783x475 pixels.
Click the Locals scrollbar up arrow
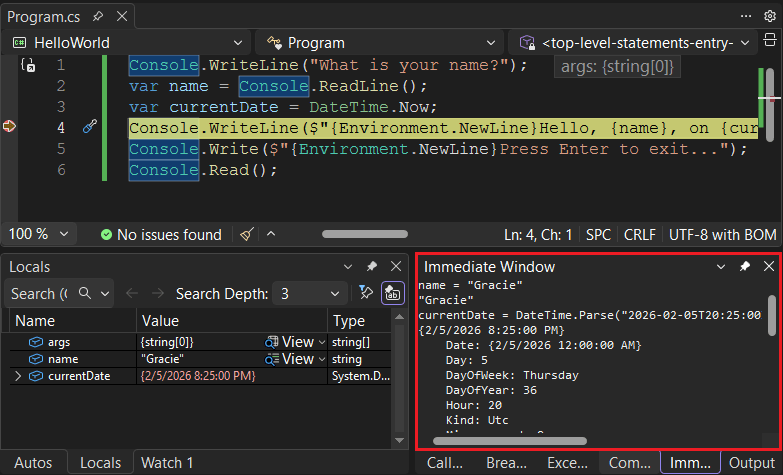(399, 317)
